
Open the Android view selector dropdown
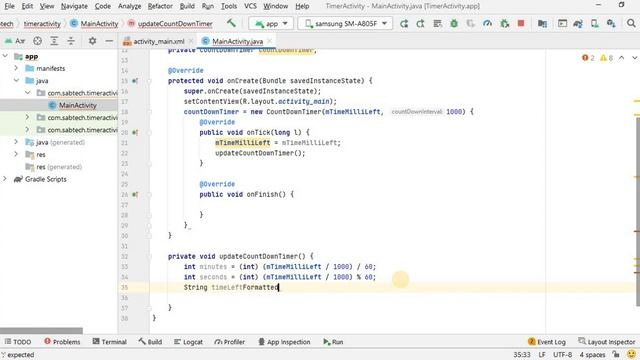point(15,41)
